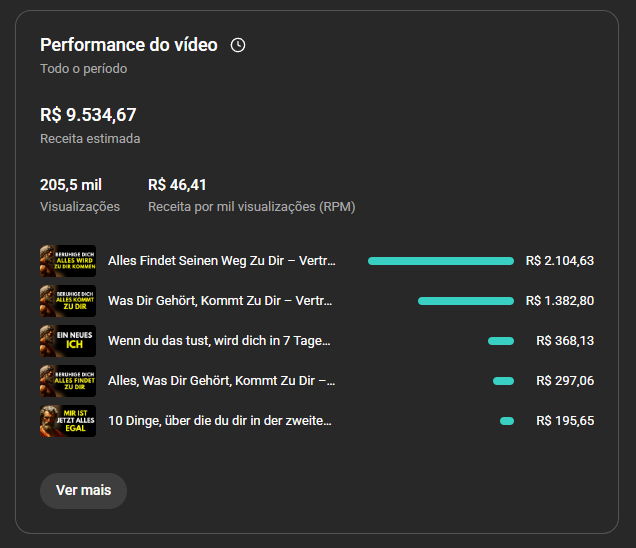Screen dimensions: 636x548
Task: Click the Wenn du das tust video title
Action: point(219,341)
